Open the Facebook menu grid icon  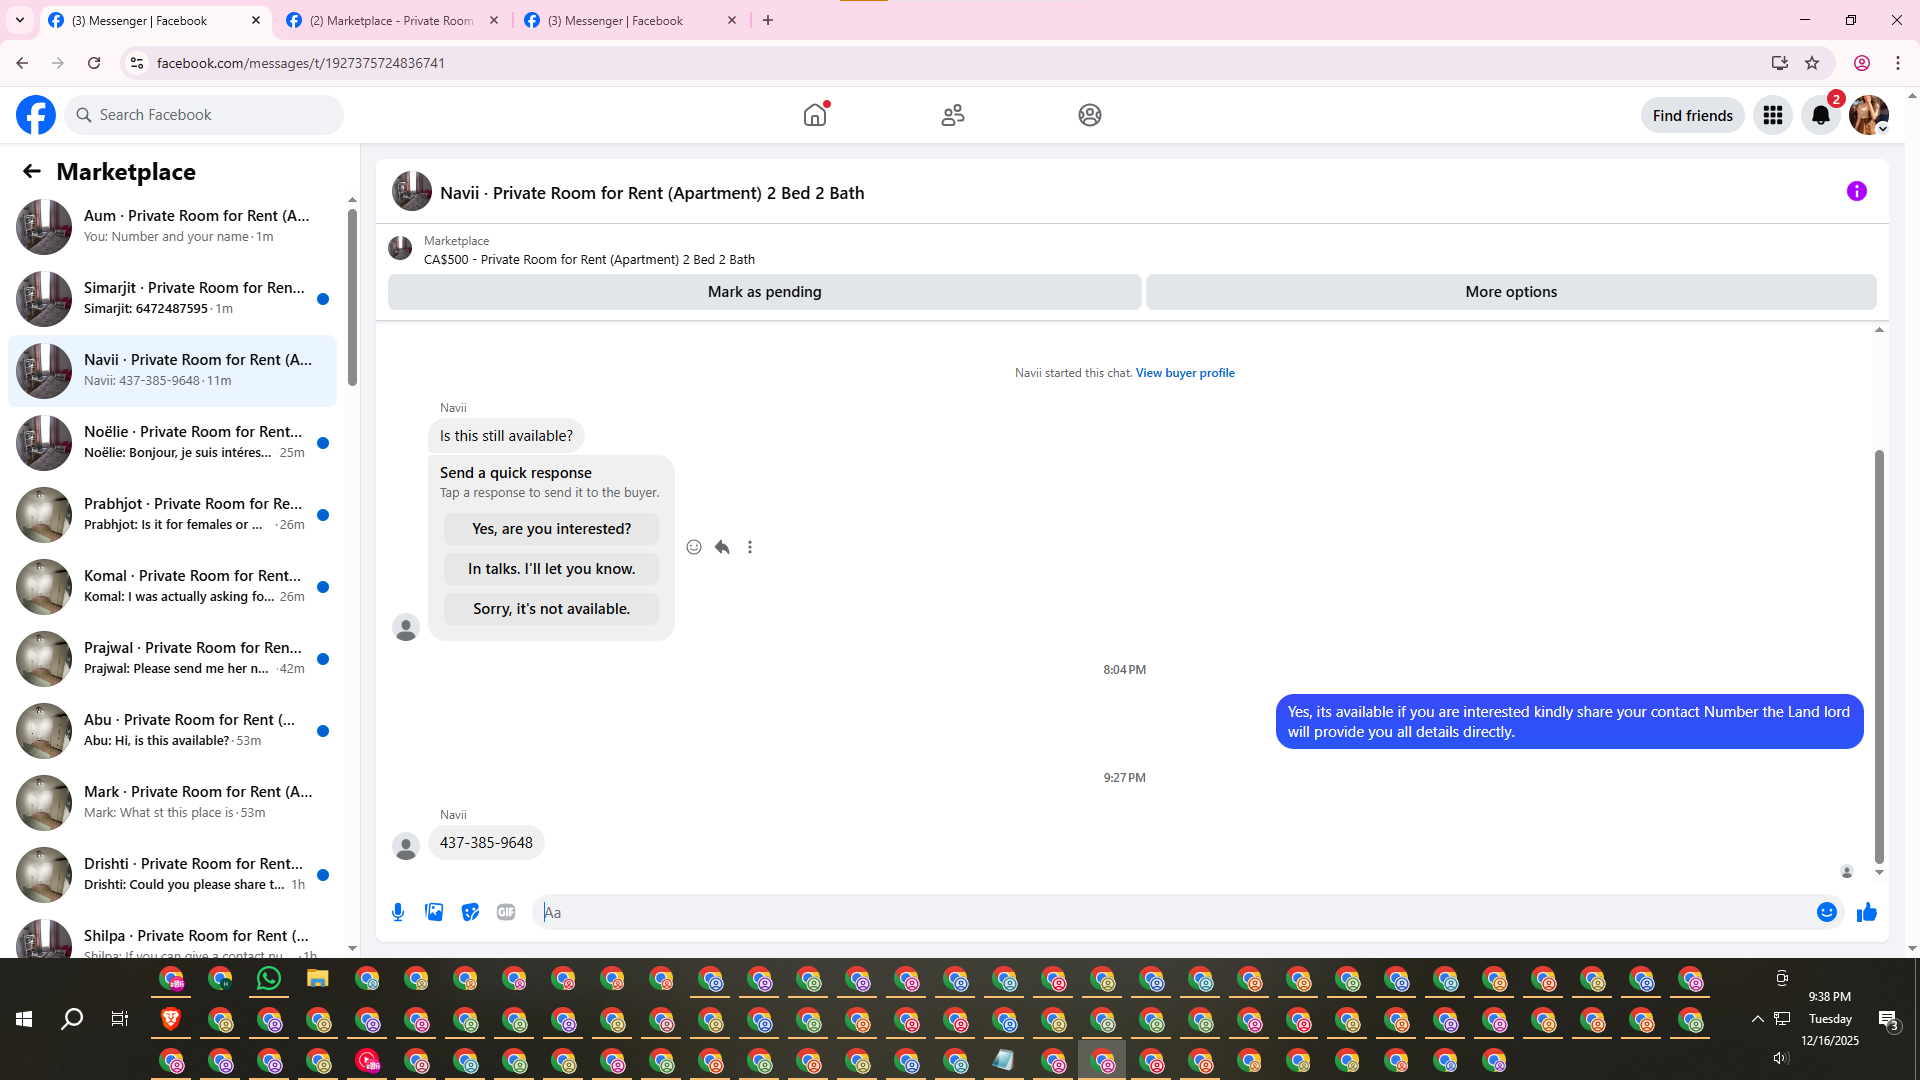(1773, 115)
